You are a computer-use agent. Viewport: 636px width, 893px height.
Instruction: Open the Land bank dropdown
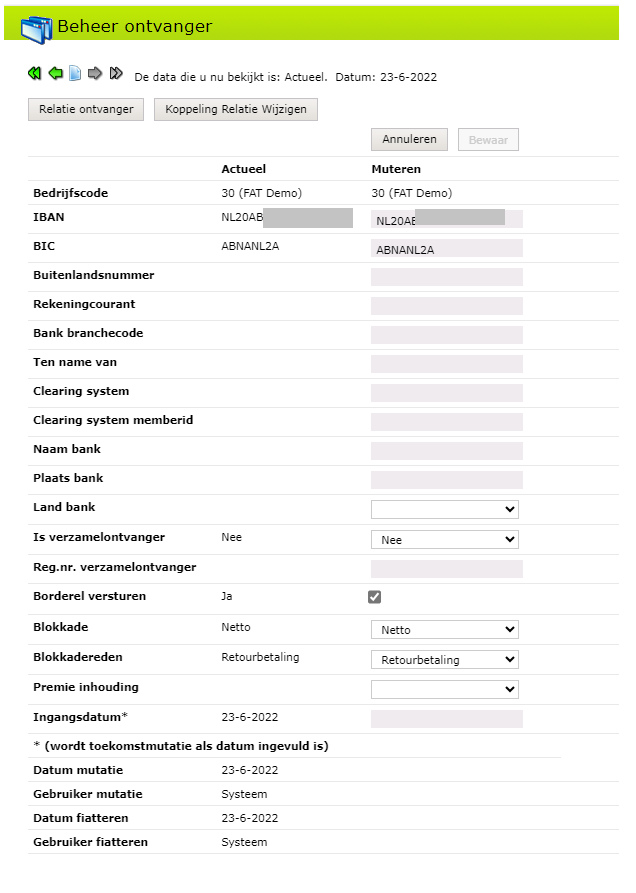(445, 510)
